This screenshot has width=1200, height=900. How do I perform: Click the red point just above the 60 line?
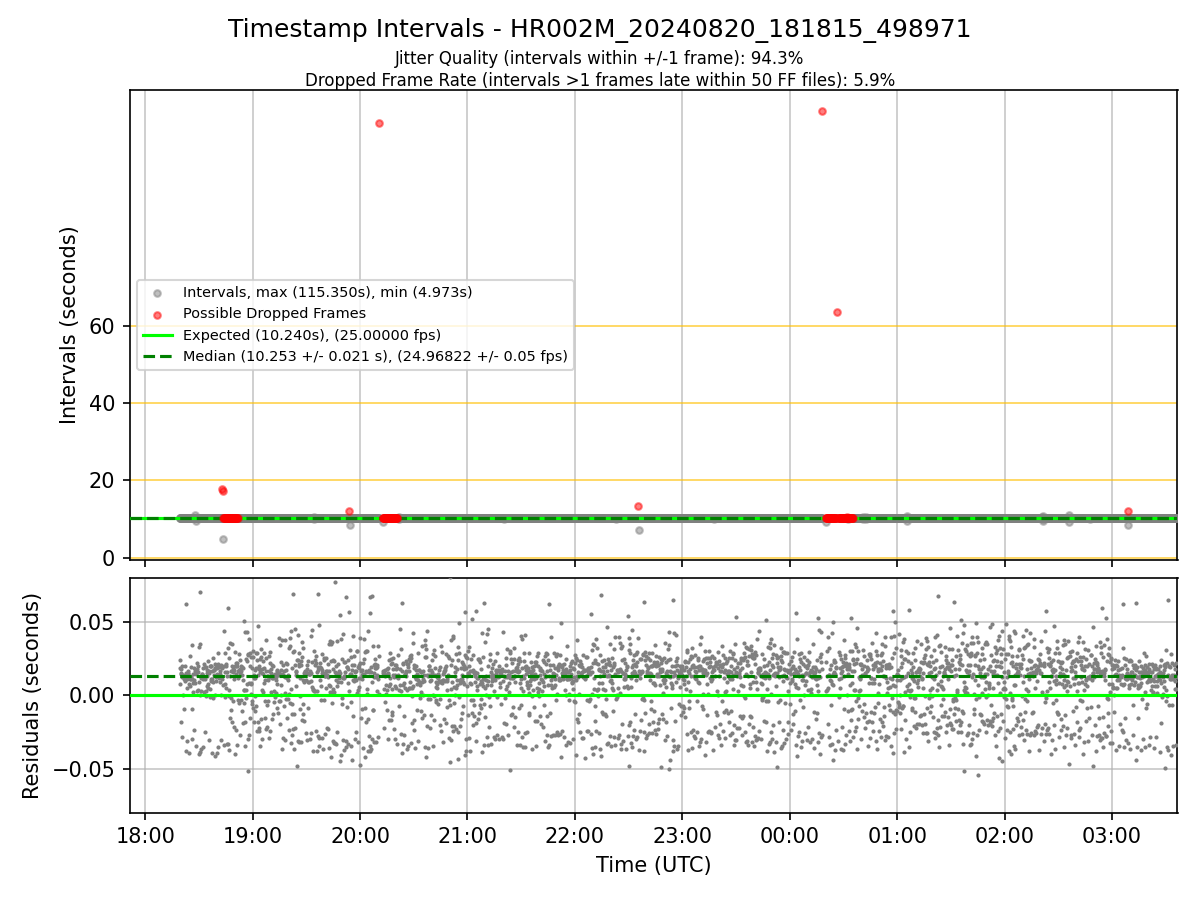coord(837,312)
